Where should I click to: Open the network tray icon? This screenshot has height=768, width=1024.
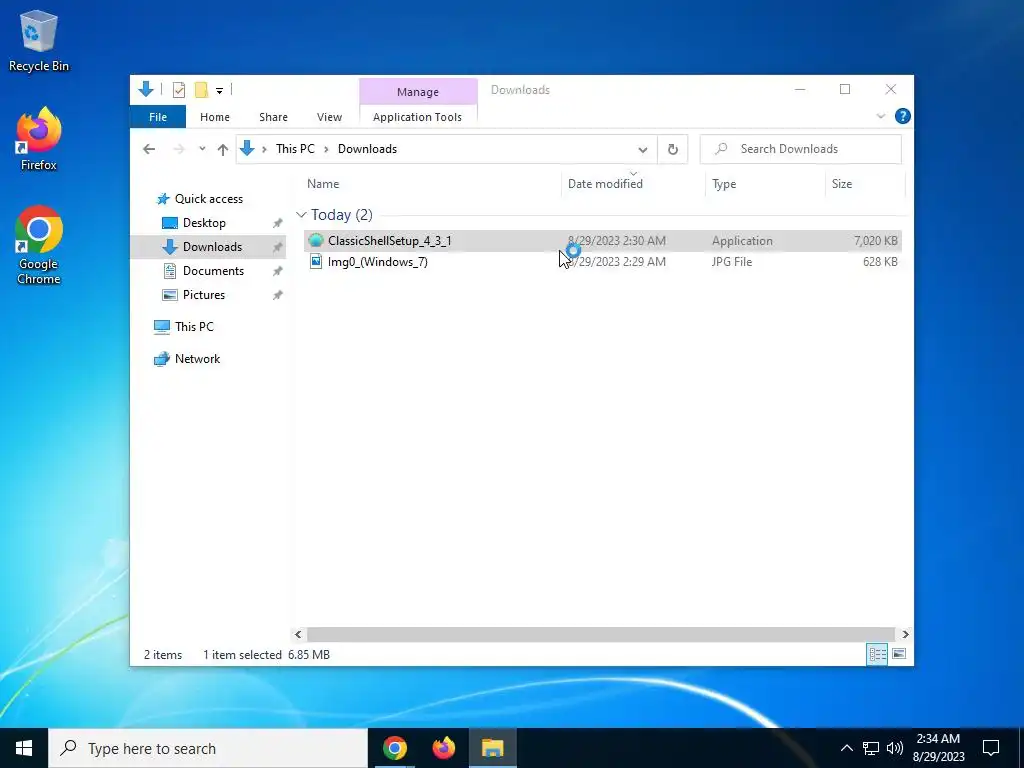coord(871,748)
